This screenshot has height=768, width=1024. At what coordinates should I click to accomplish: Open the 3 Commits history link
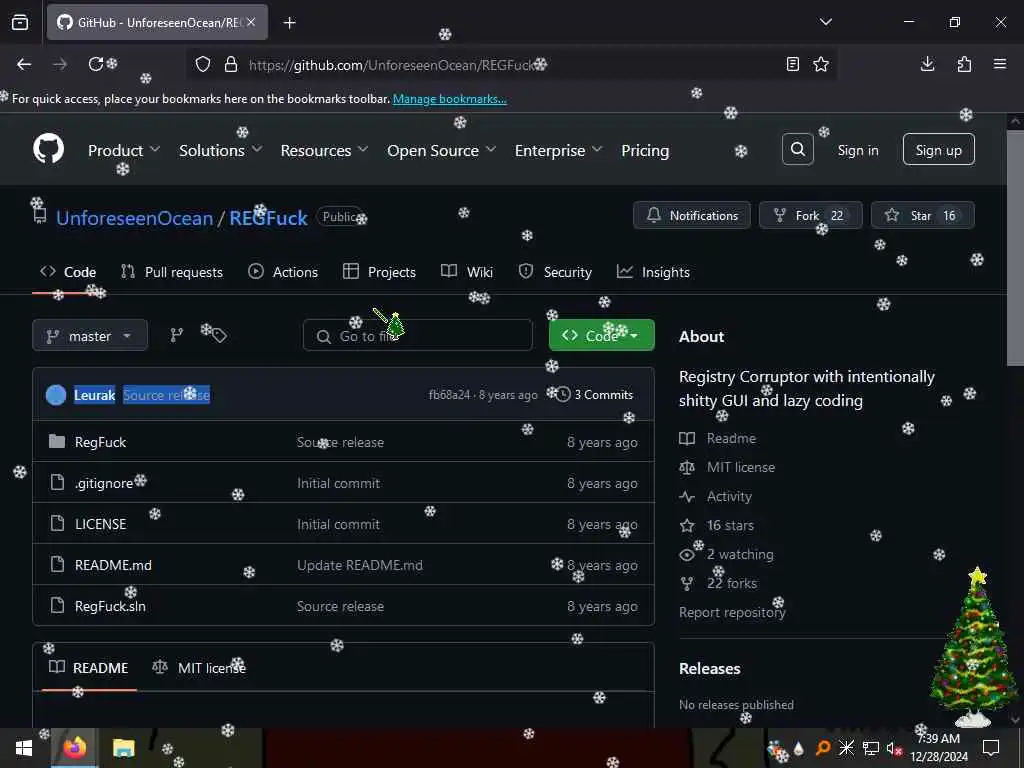[595, 394]
